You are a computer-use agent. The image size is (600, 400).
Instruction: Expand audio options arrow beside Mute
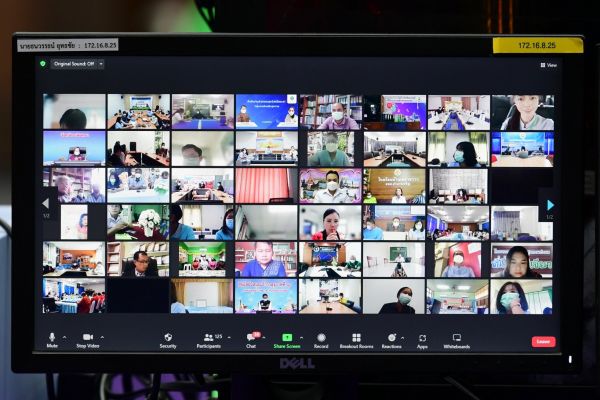pos(65,337)
